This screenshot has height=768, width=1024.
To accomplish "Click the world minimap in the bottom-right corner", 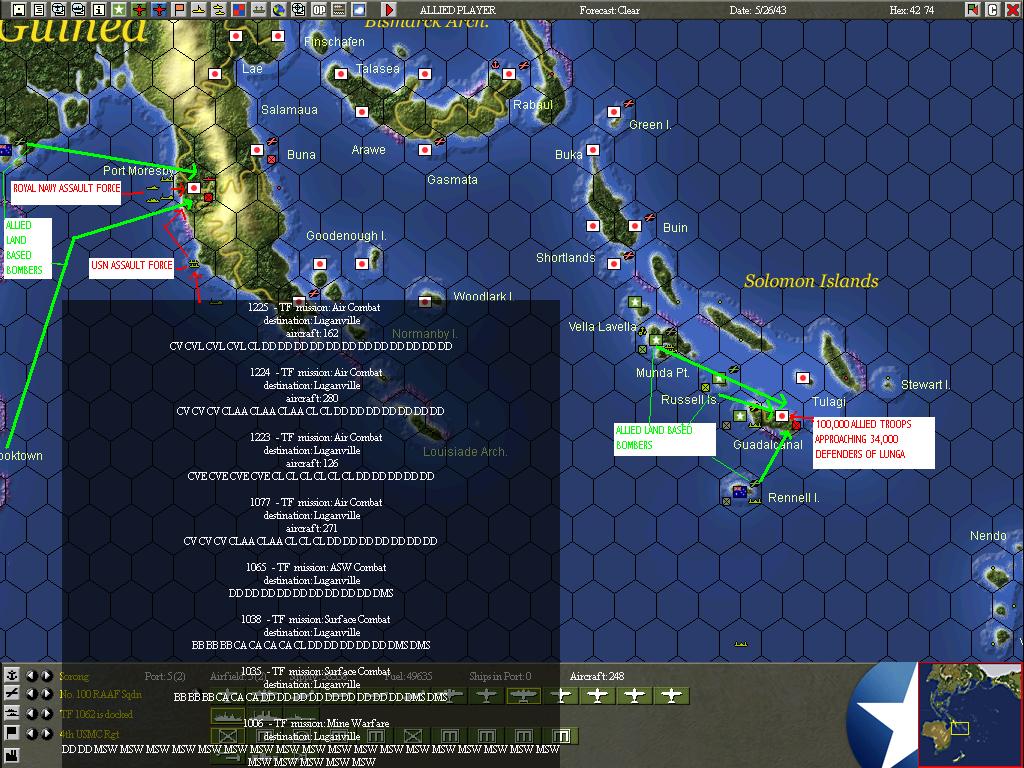I will click(x=969, y=714).
